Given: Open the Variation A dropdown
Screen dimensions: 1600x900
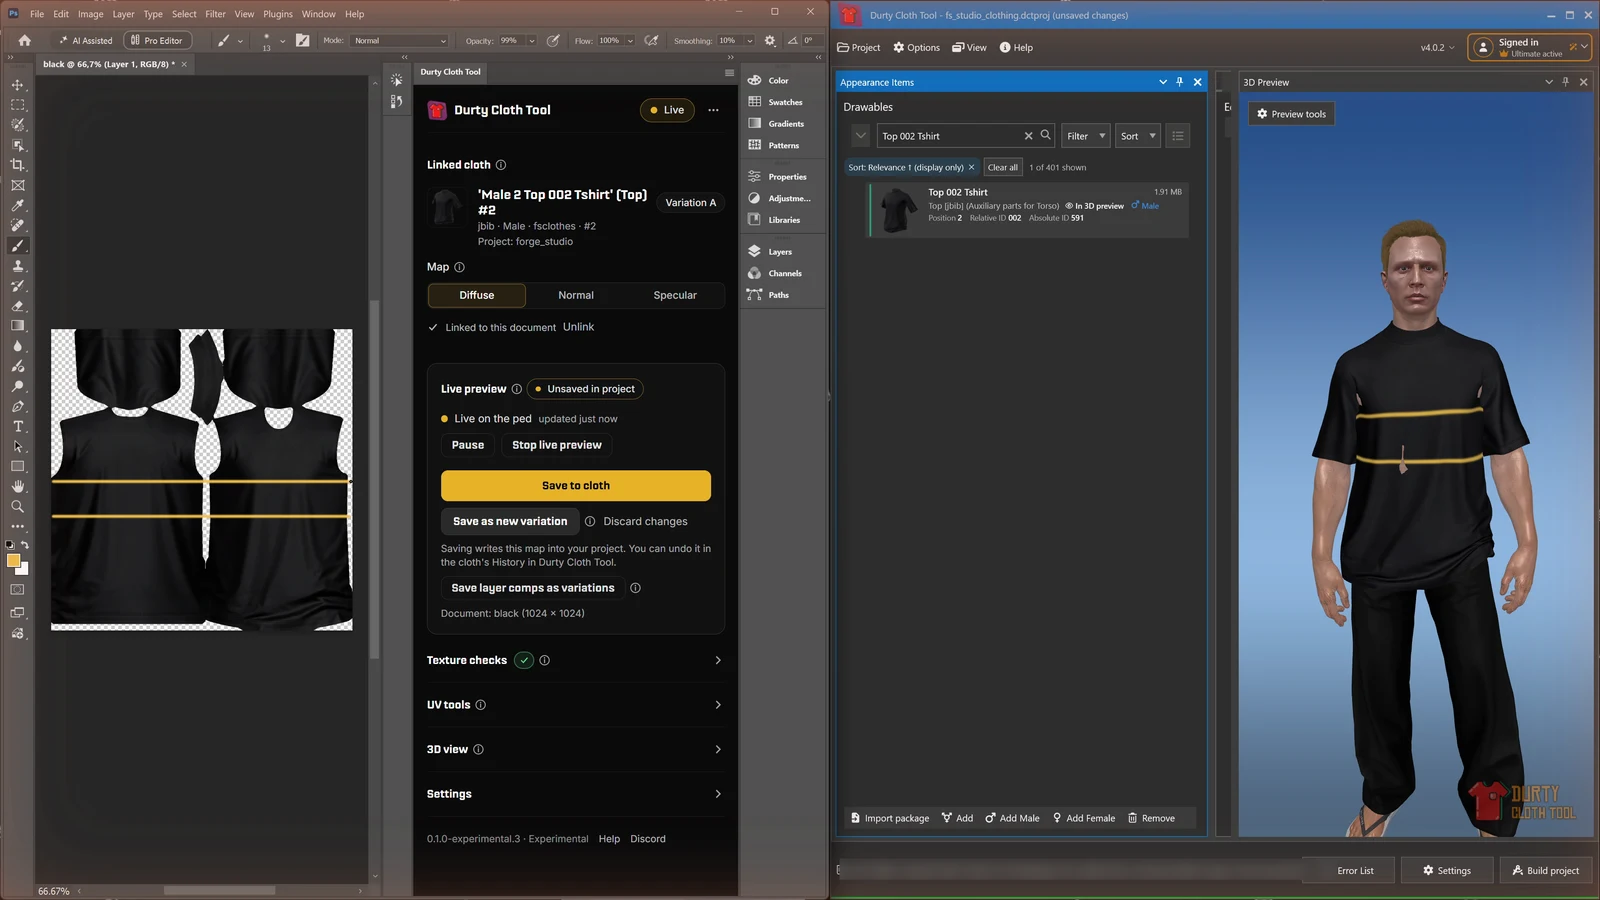Looking at the screenshot, I should coord(691,203).
